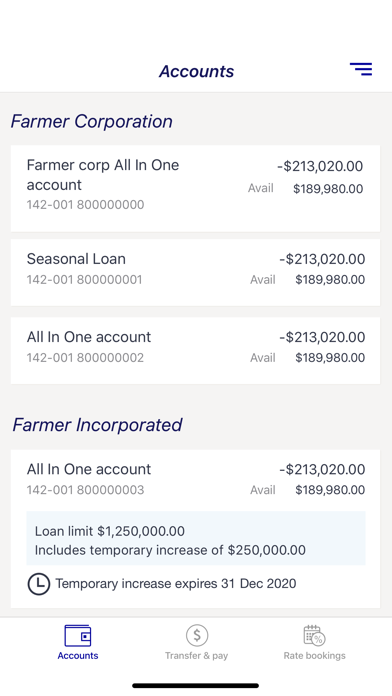392x696 pixels.
Task: Tap account number 142-001 800000000
Action: click(x=85, y=205)
